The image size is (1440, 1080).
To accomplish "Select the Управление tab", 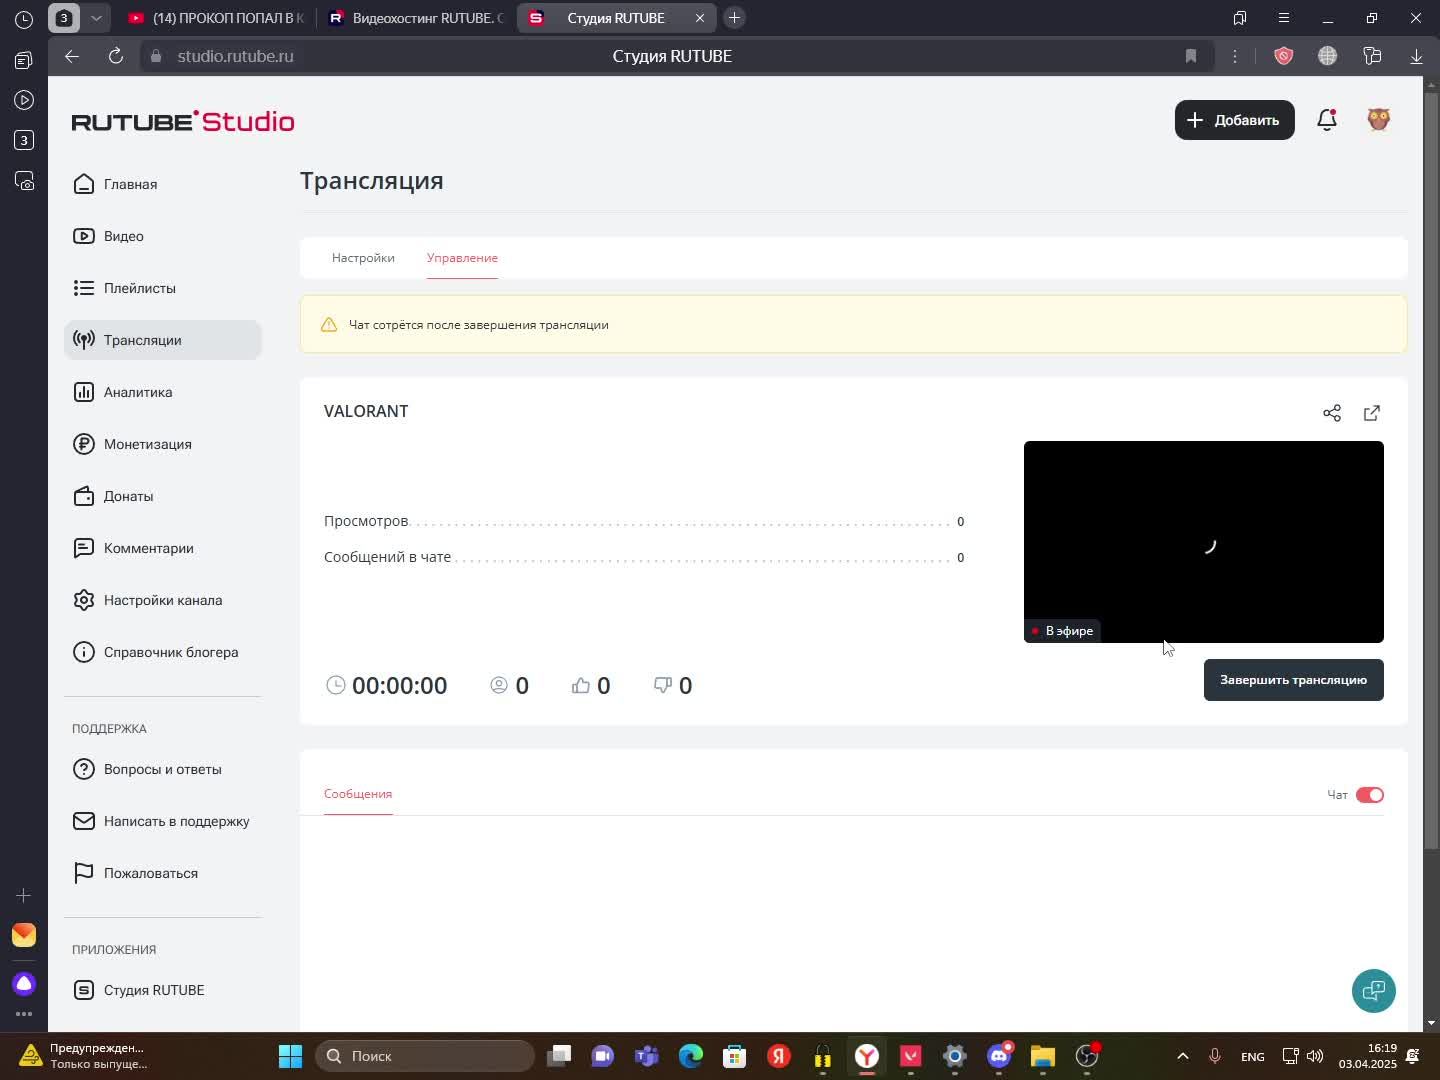I will (x=462, y=258).
